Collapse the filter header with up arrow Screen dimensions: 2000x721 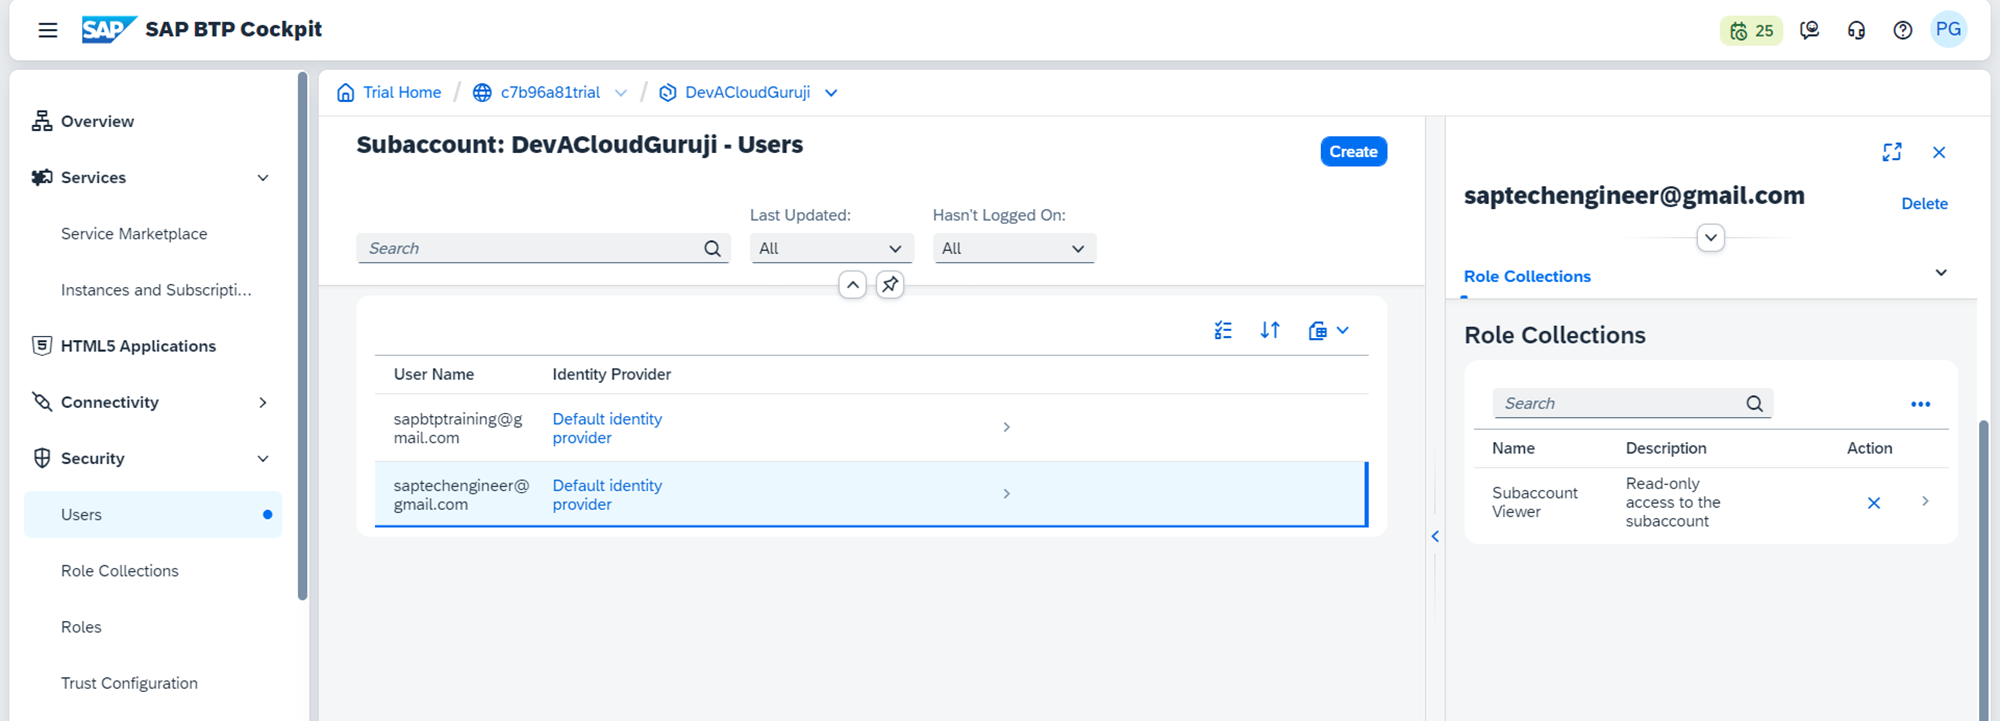pyautogui.click(x=852, y=285)
